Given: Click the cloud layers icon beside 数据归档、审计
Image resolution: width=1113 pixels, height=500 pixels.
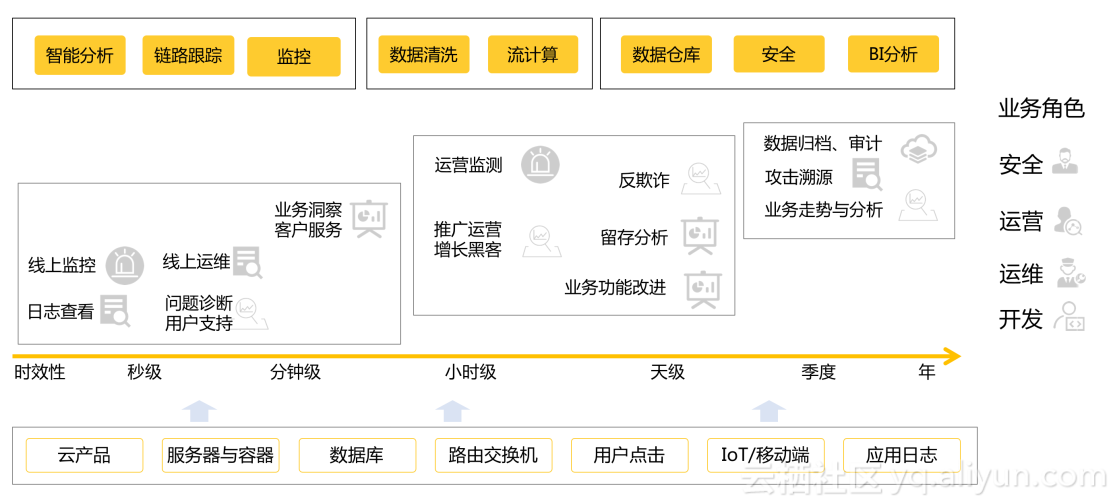Looking at the screenshot, I should (919, 149).
